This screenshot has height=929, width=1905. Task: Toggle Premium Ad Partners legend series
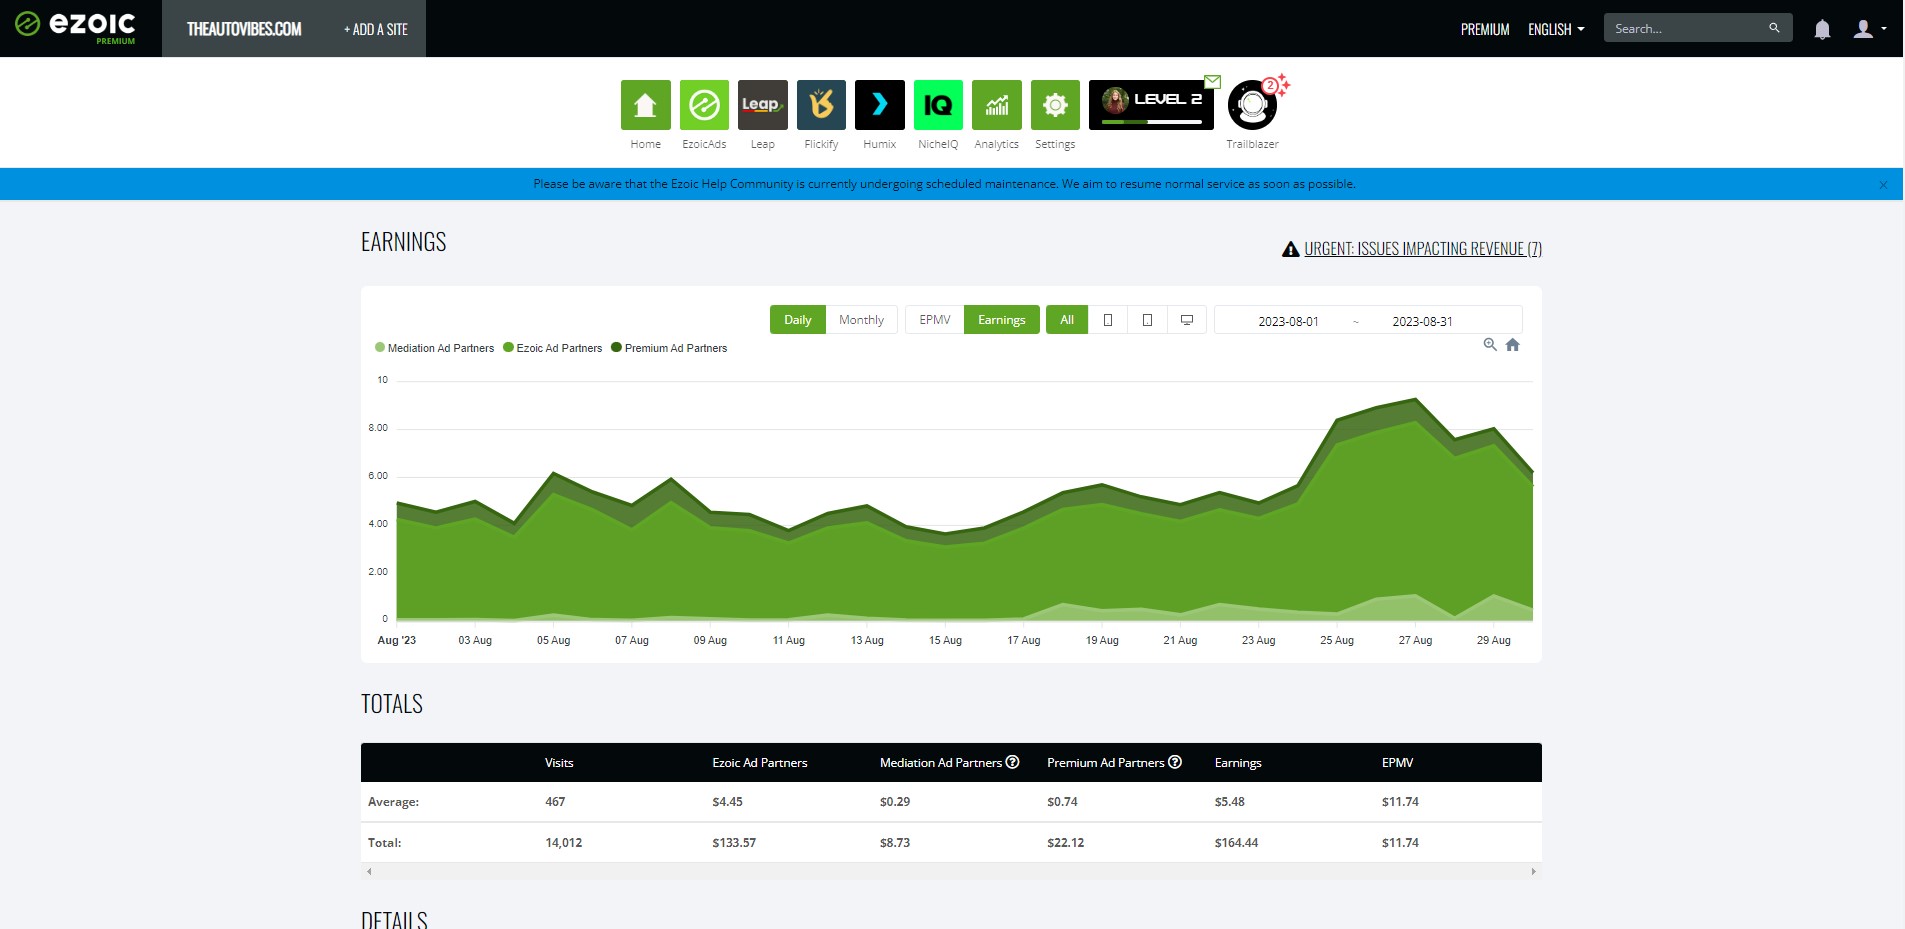pyautogui.click(x=669, y=348)
